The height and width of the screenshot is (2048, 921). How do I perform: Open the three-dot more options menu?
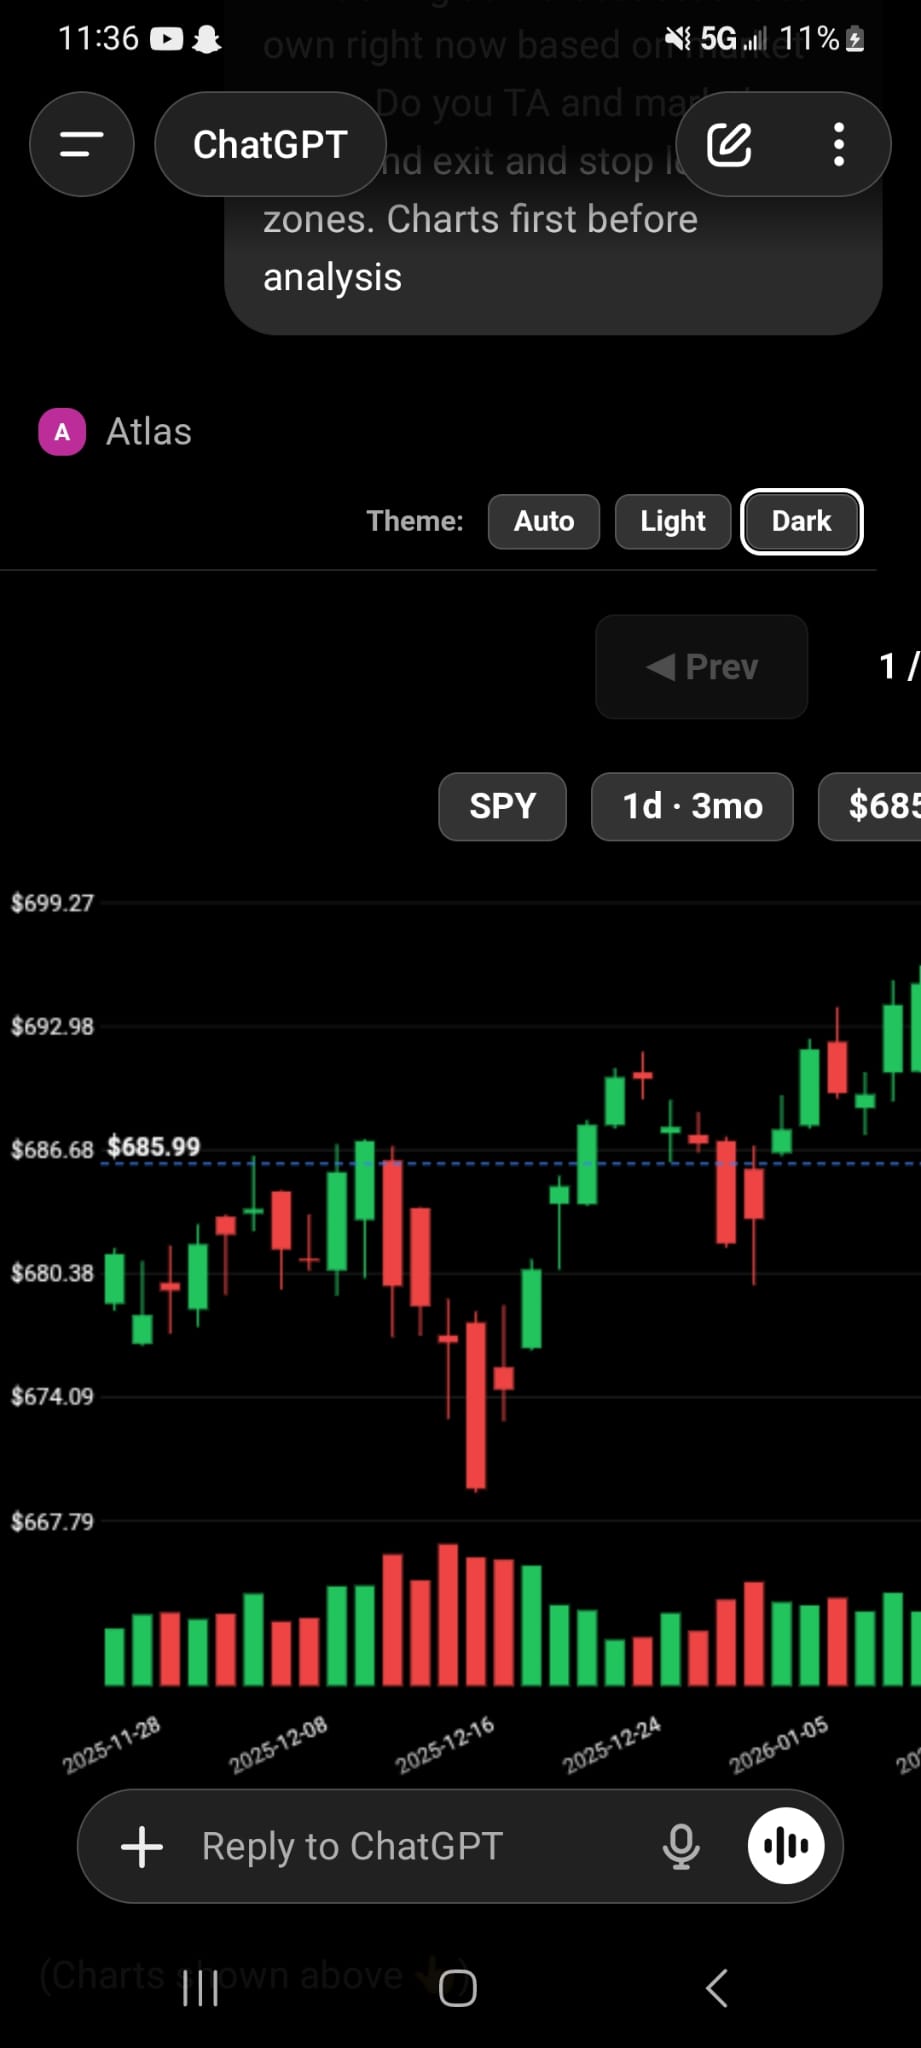point(838,145)
